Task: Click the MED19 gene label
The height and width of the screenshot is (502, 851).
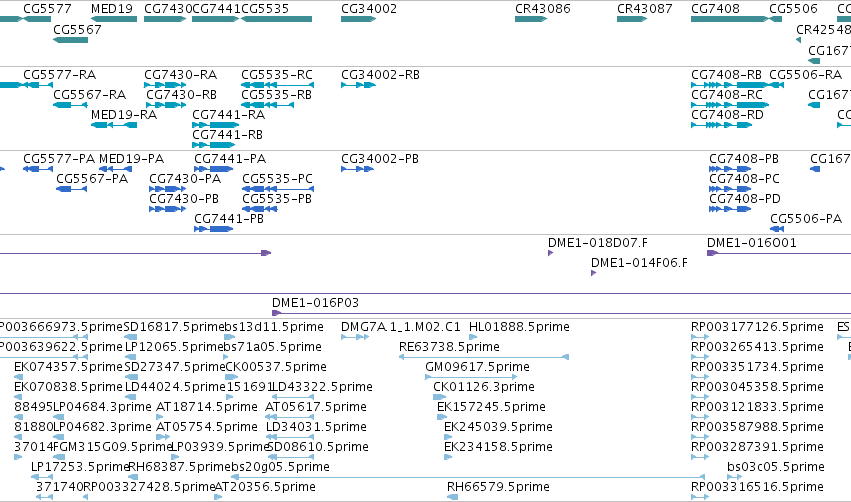Action: pyautogui.click(x=112, y=9)
